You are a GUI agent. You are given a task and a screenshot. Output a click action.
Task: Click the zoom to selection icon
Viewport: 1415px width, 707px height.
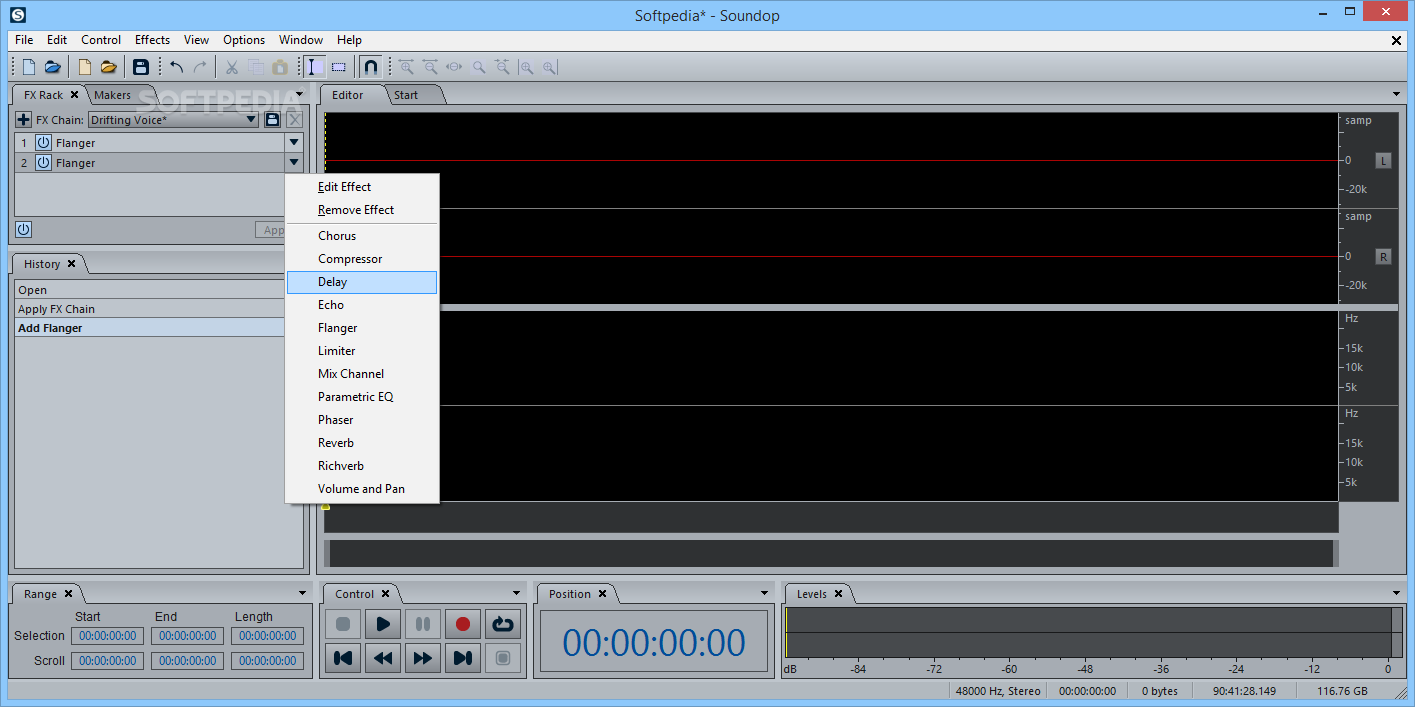point(502,67)
